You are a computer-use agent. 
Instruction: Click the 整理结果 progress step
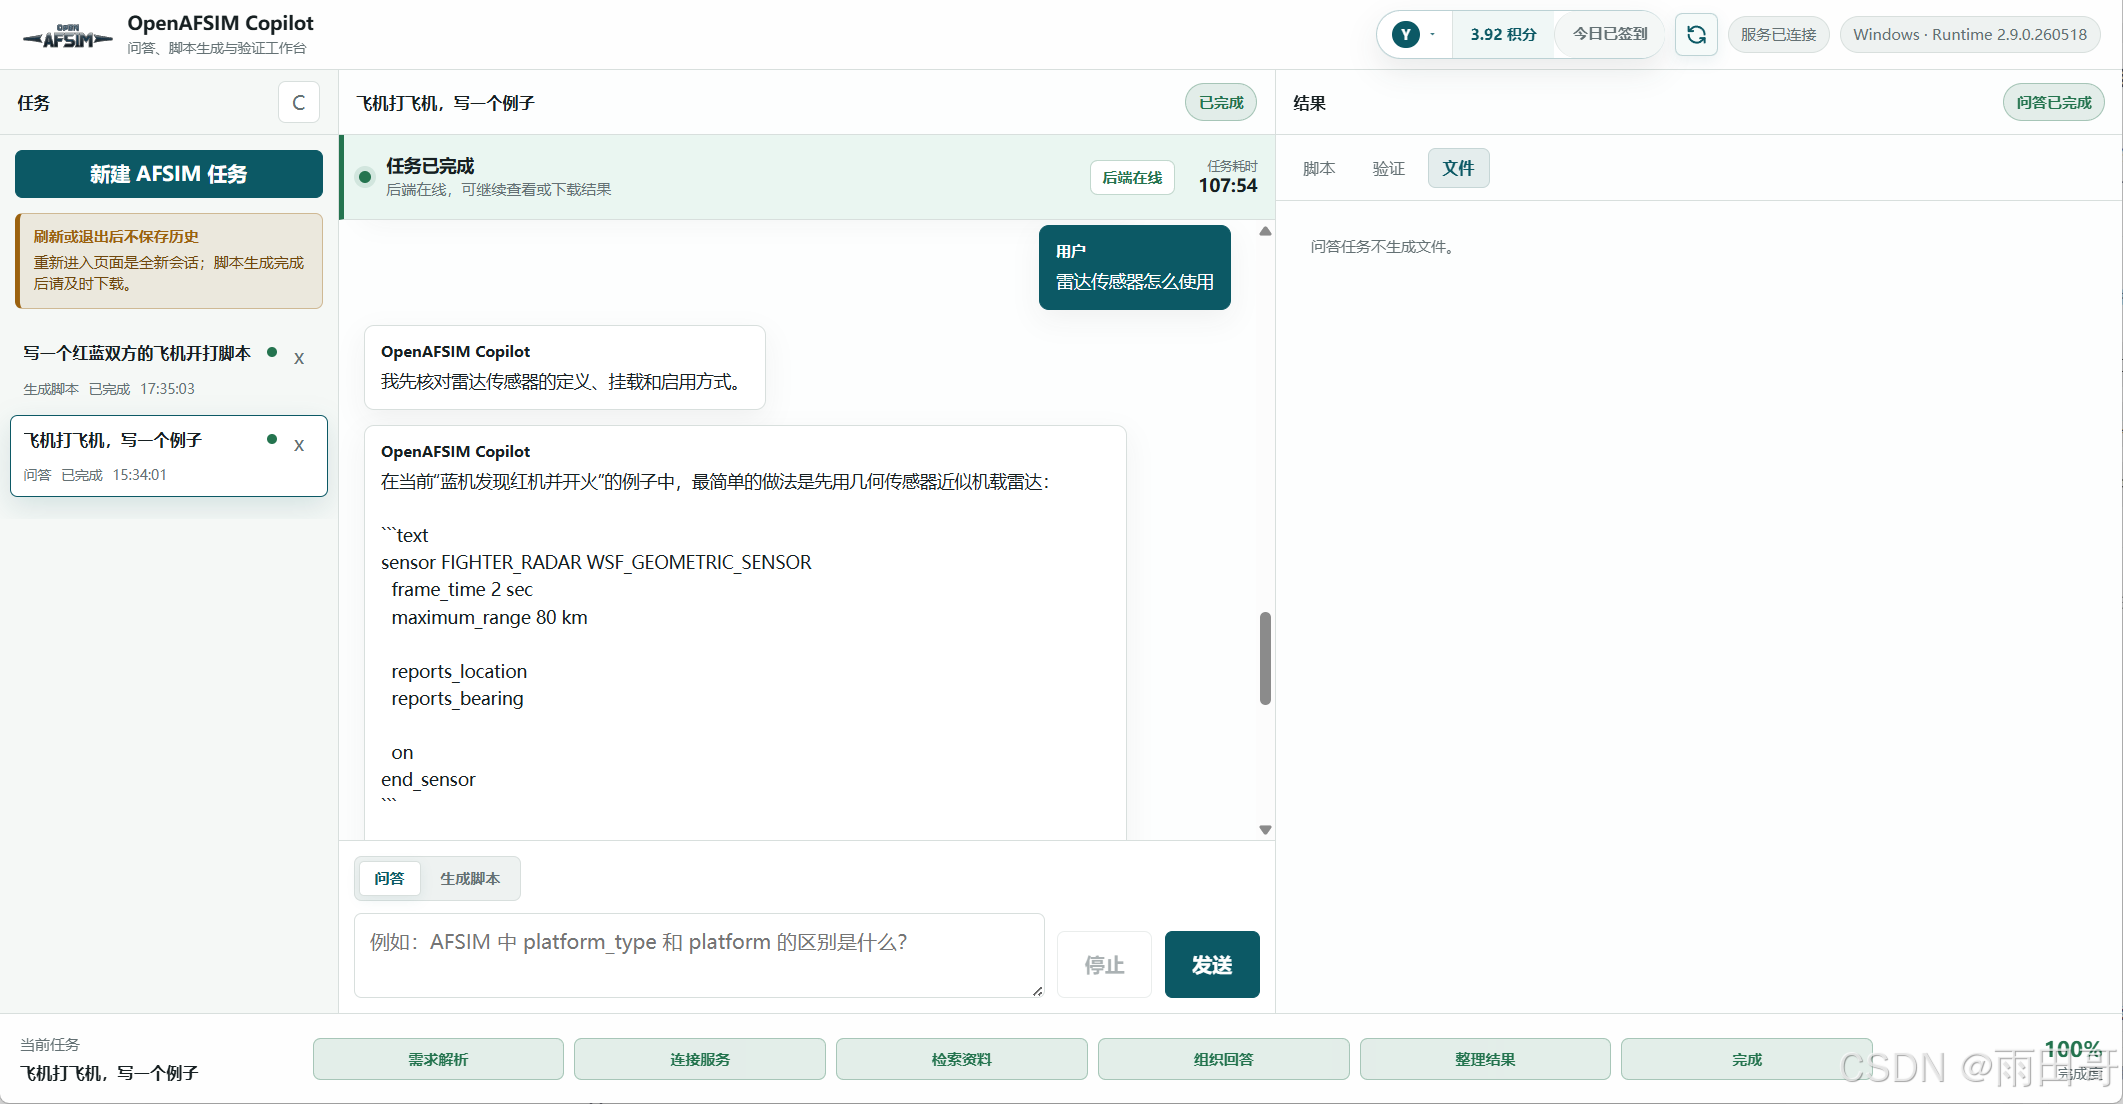[1485, 1059]
